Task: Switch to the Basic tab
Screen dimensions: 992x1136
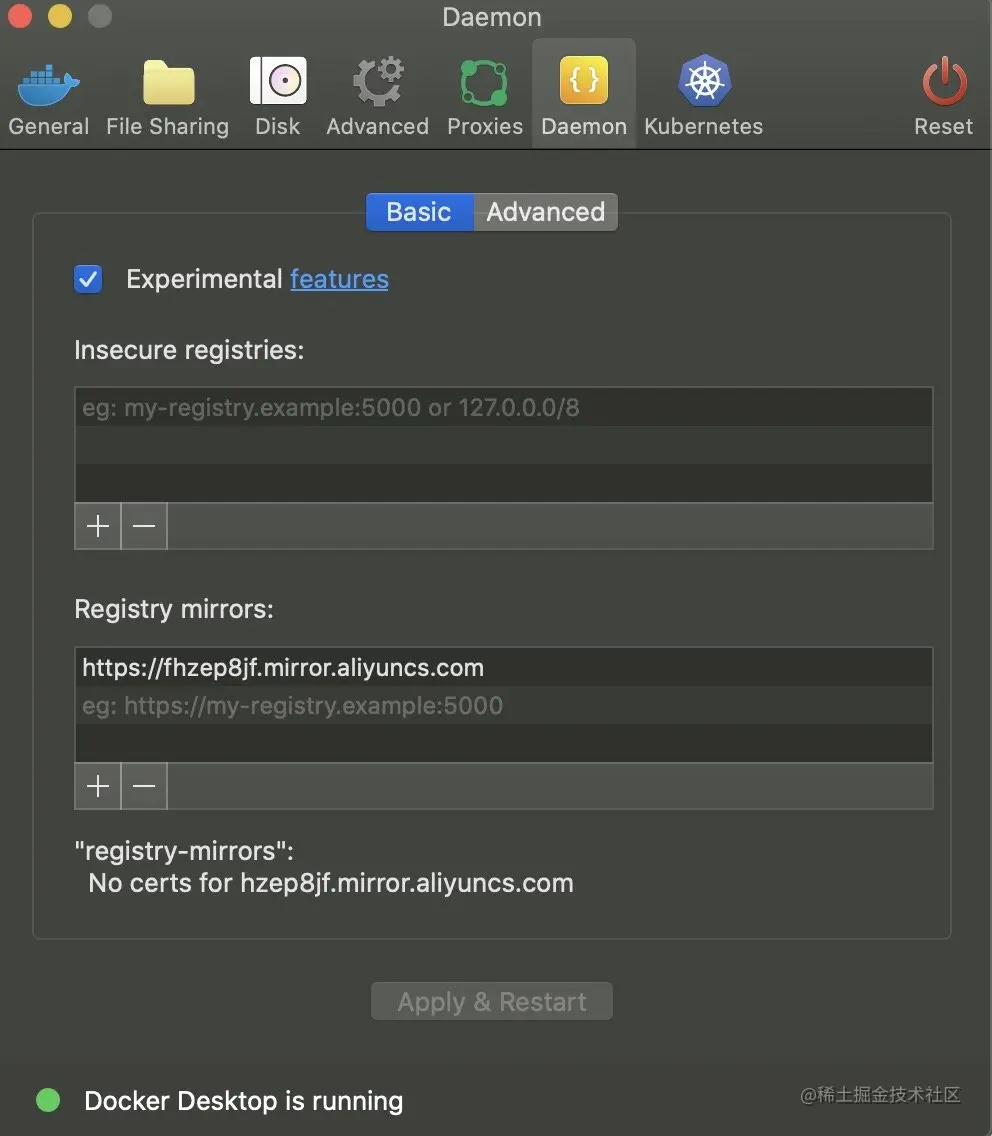Action: click(420, 212)
